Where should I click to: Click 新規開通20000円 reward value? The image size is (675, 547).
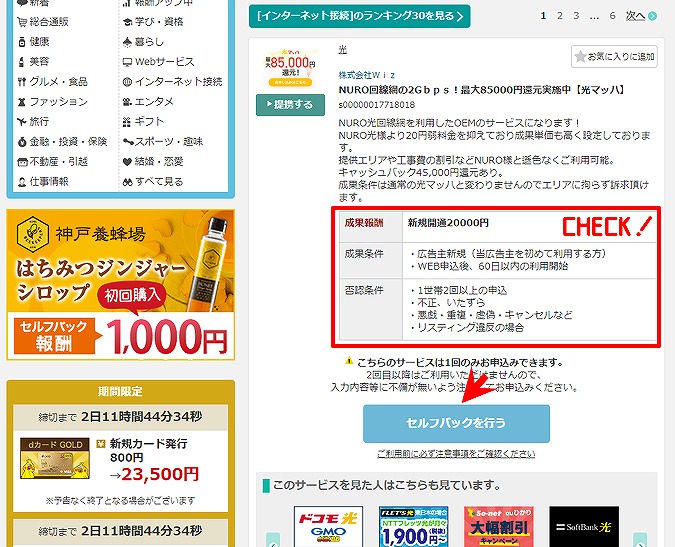pos(448,223)
